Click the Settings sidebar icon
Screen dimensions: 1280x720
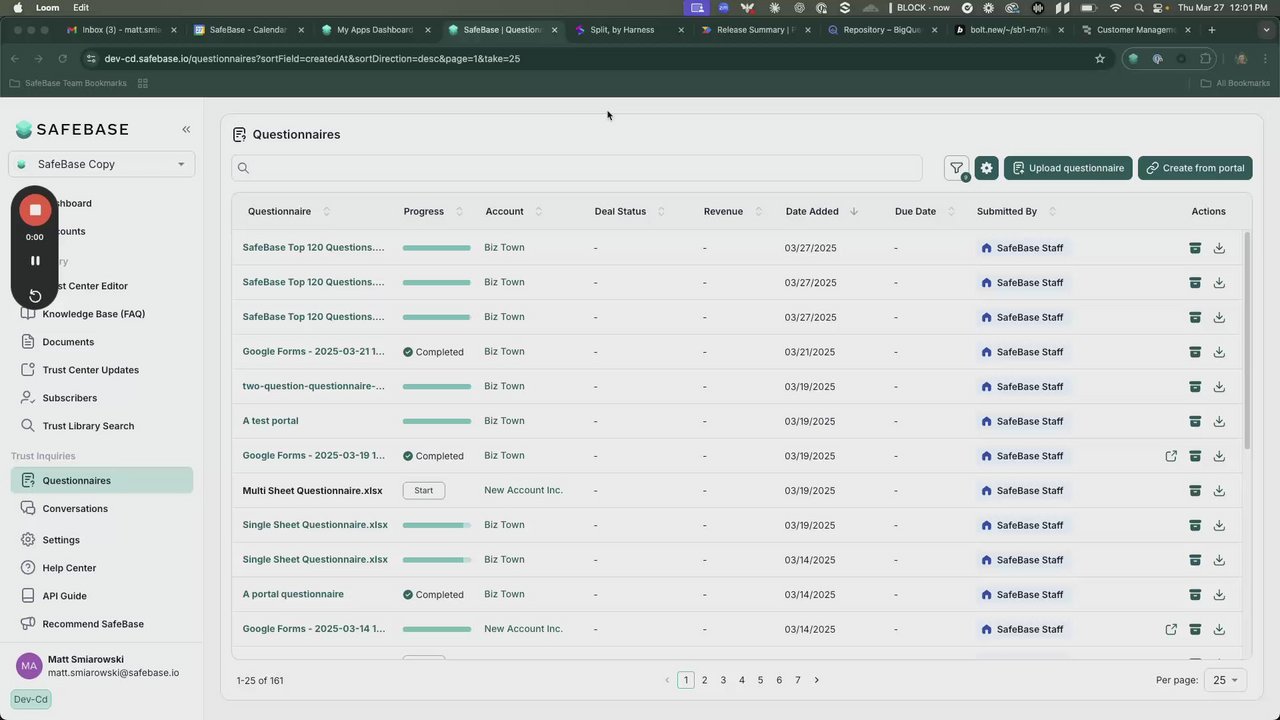[28, 540]
